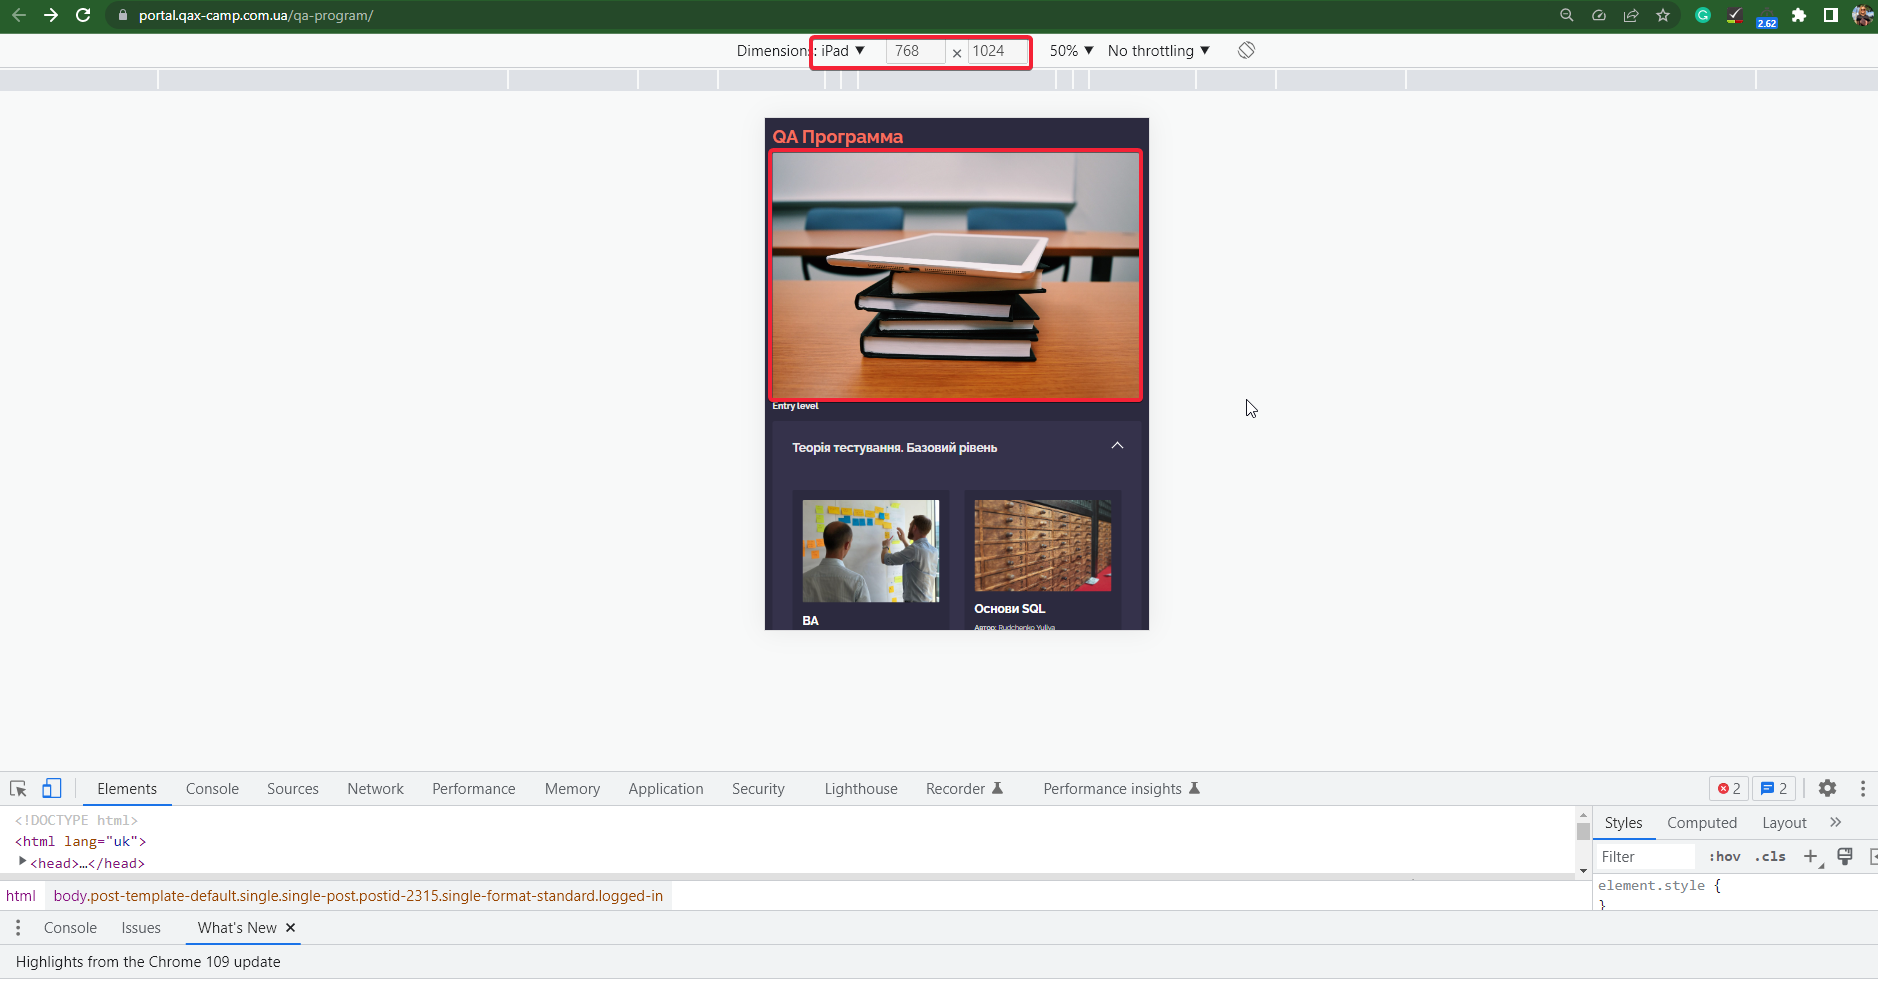Click the device toolbar toggle icon
Image resolution: width=1878 pixels, height=990 pixels.
(x=50, y=789)
